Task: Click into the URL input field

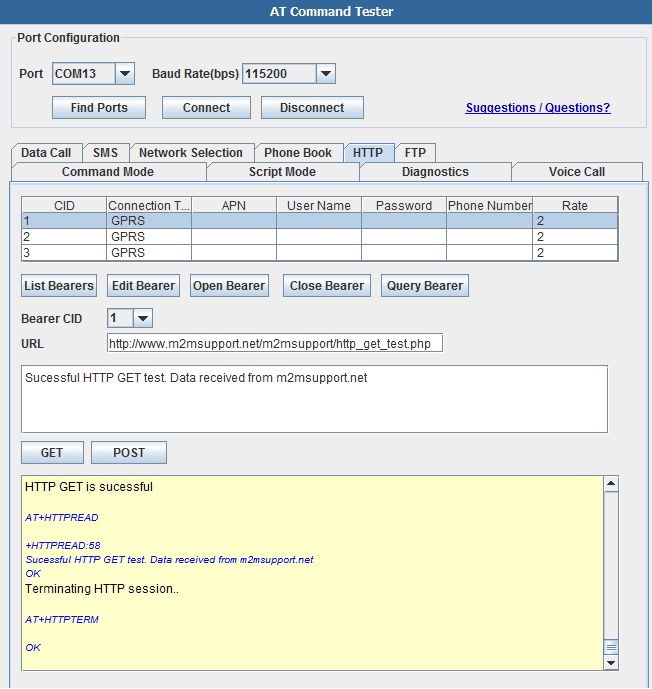Action: 275,343
